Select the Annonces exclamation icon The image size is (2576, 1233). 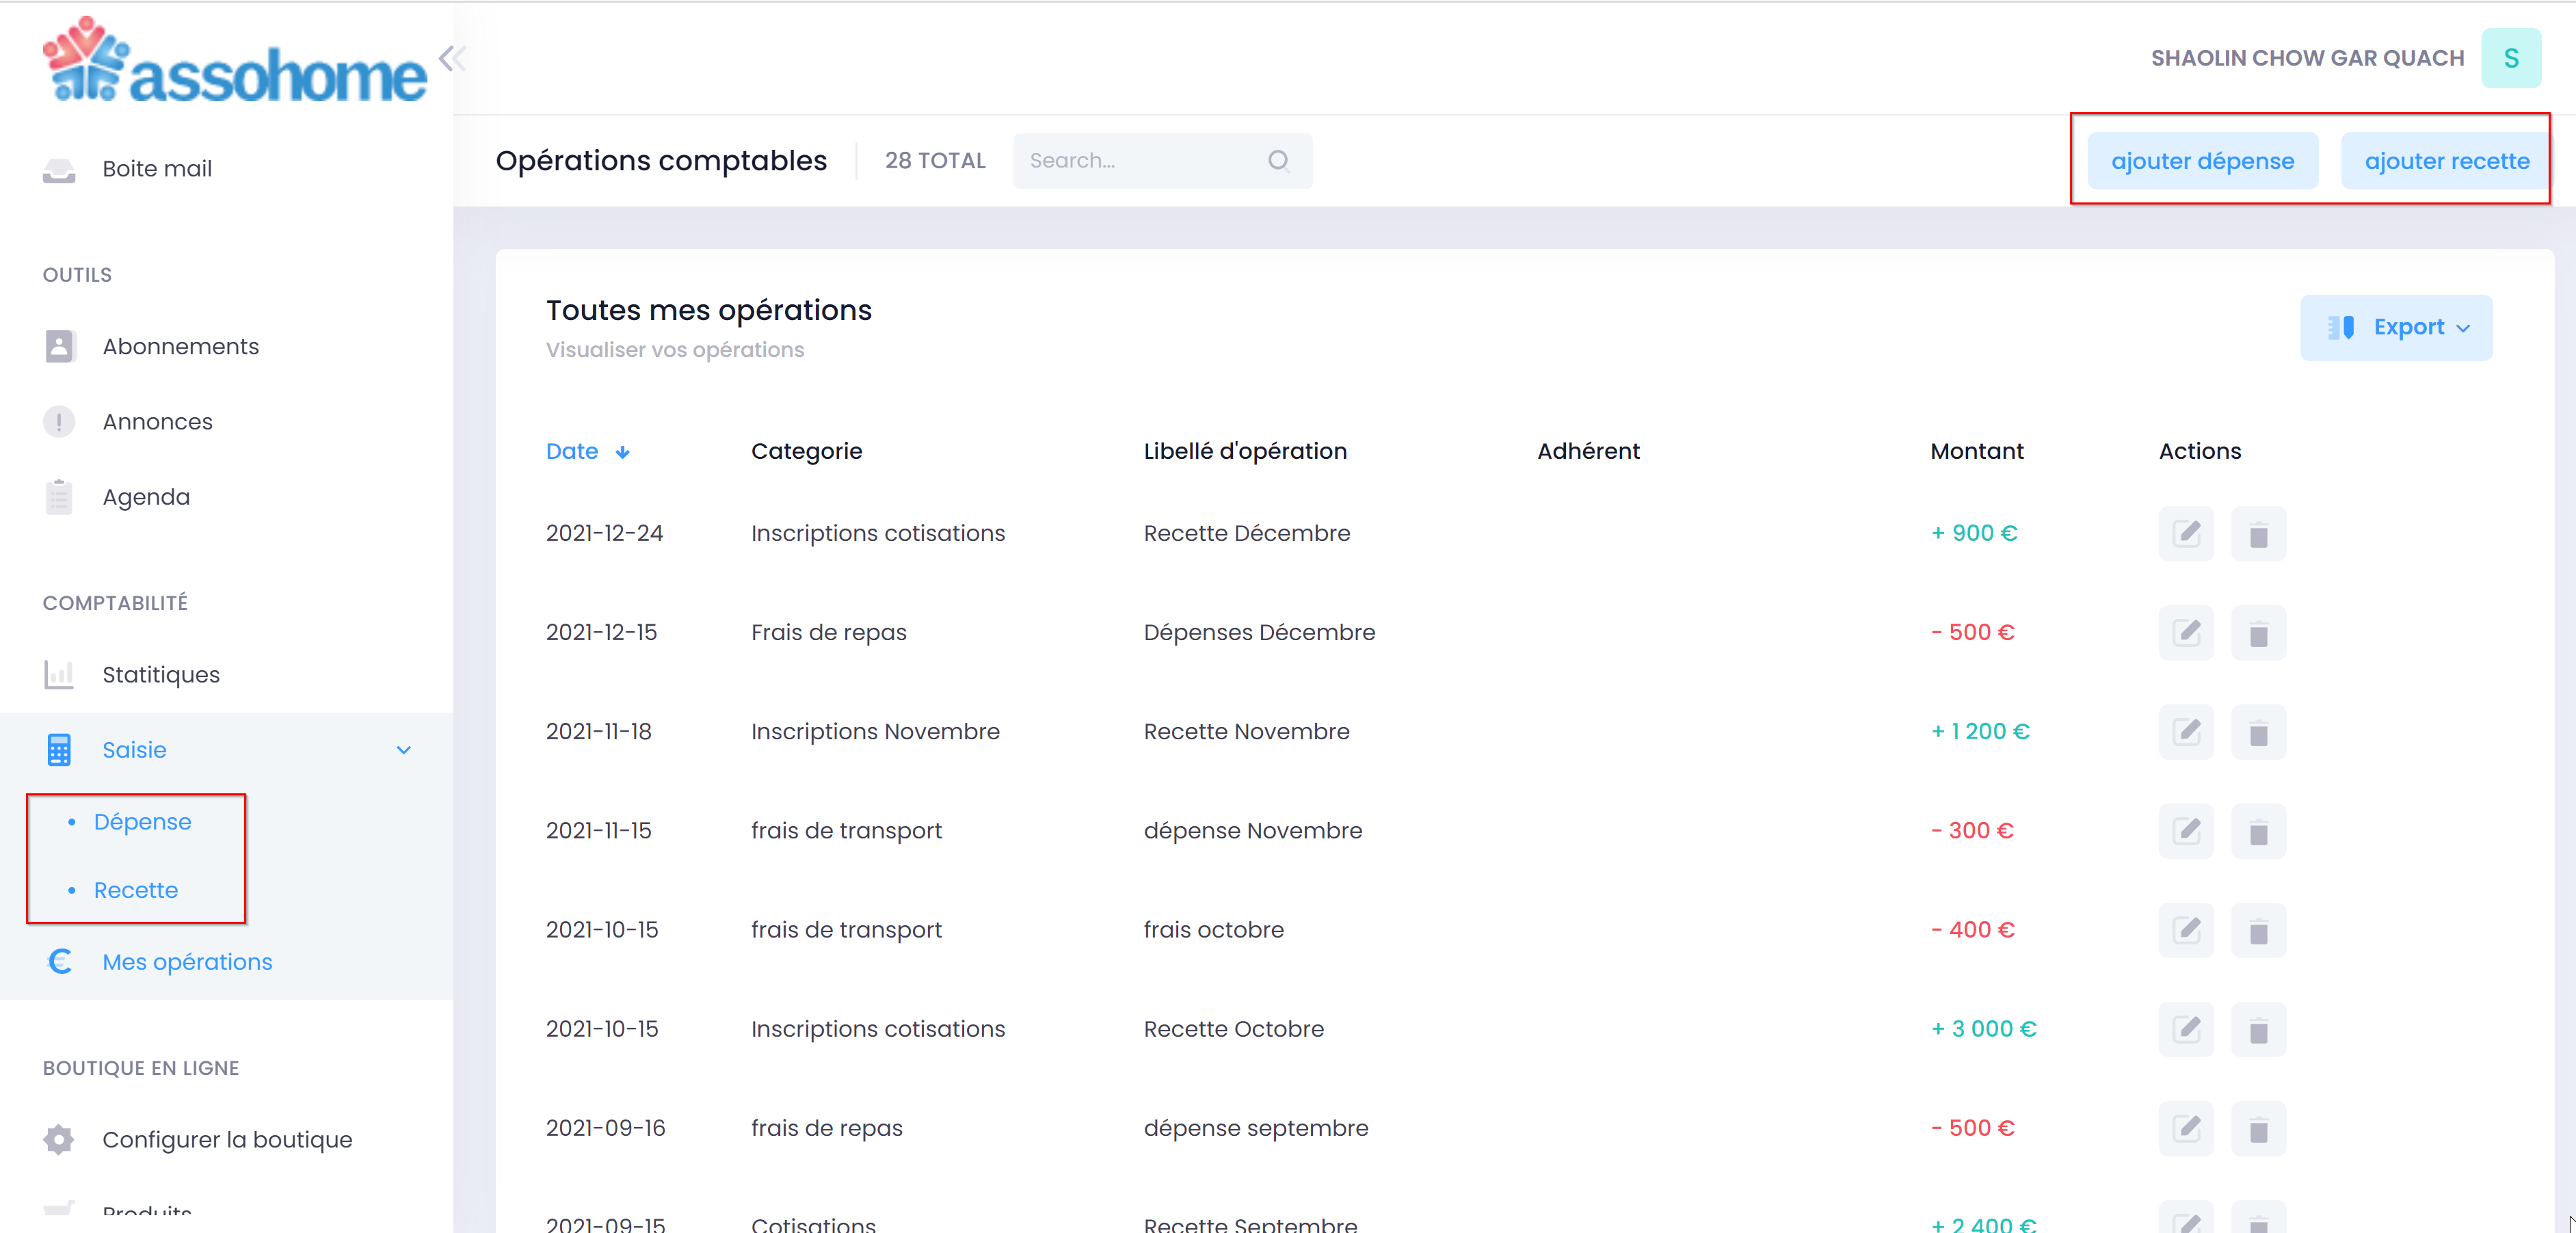[x=59, y=421]
